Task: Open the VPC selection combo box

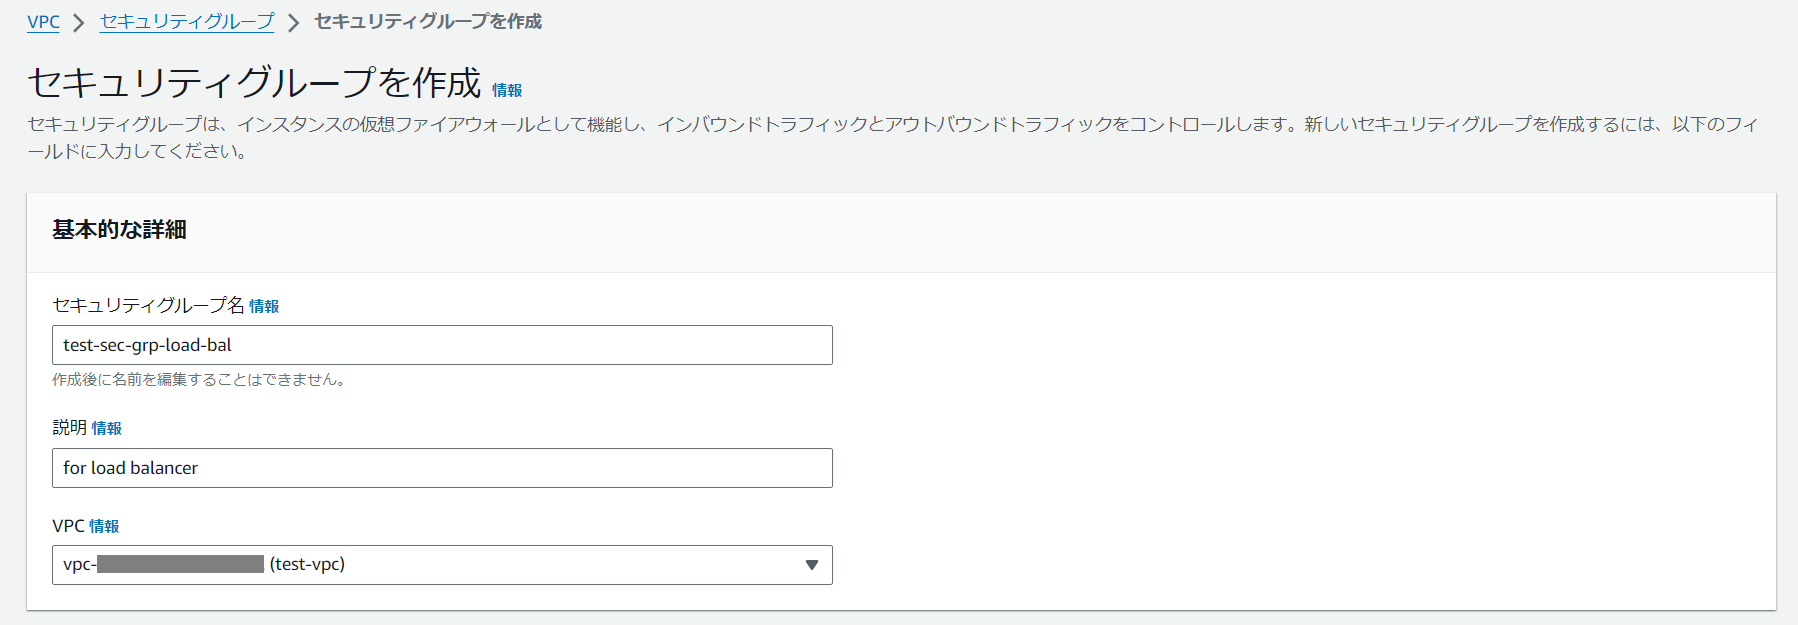Action: pyautogui.click(x=441, y=565)
